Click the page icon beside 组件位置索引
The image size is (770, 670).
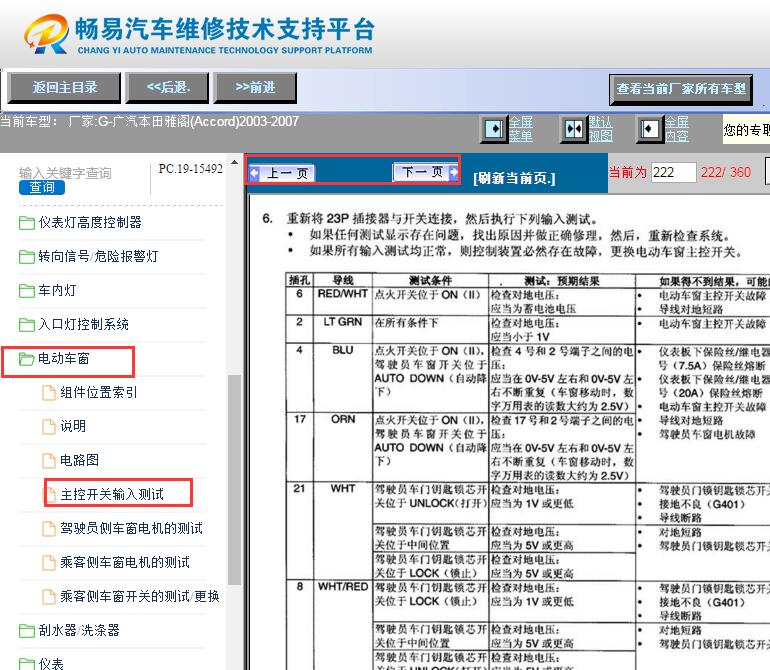(49, 393)
